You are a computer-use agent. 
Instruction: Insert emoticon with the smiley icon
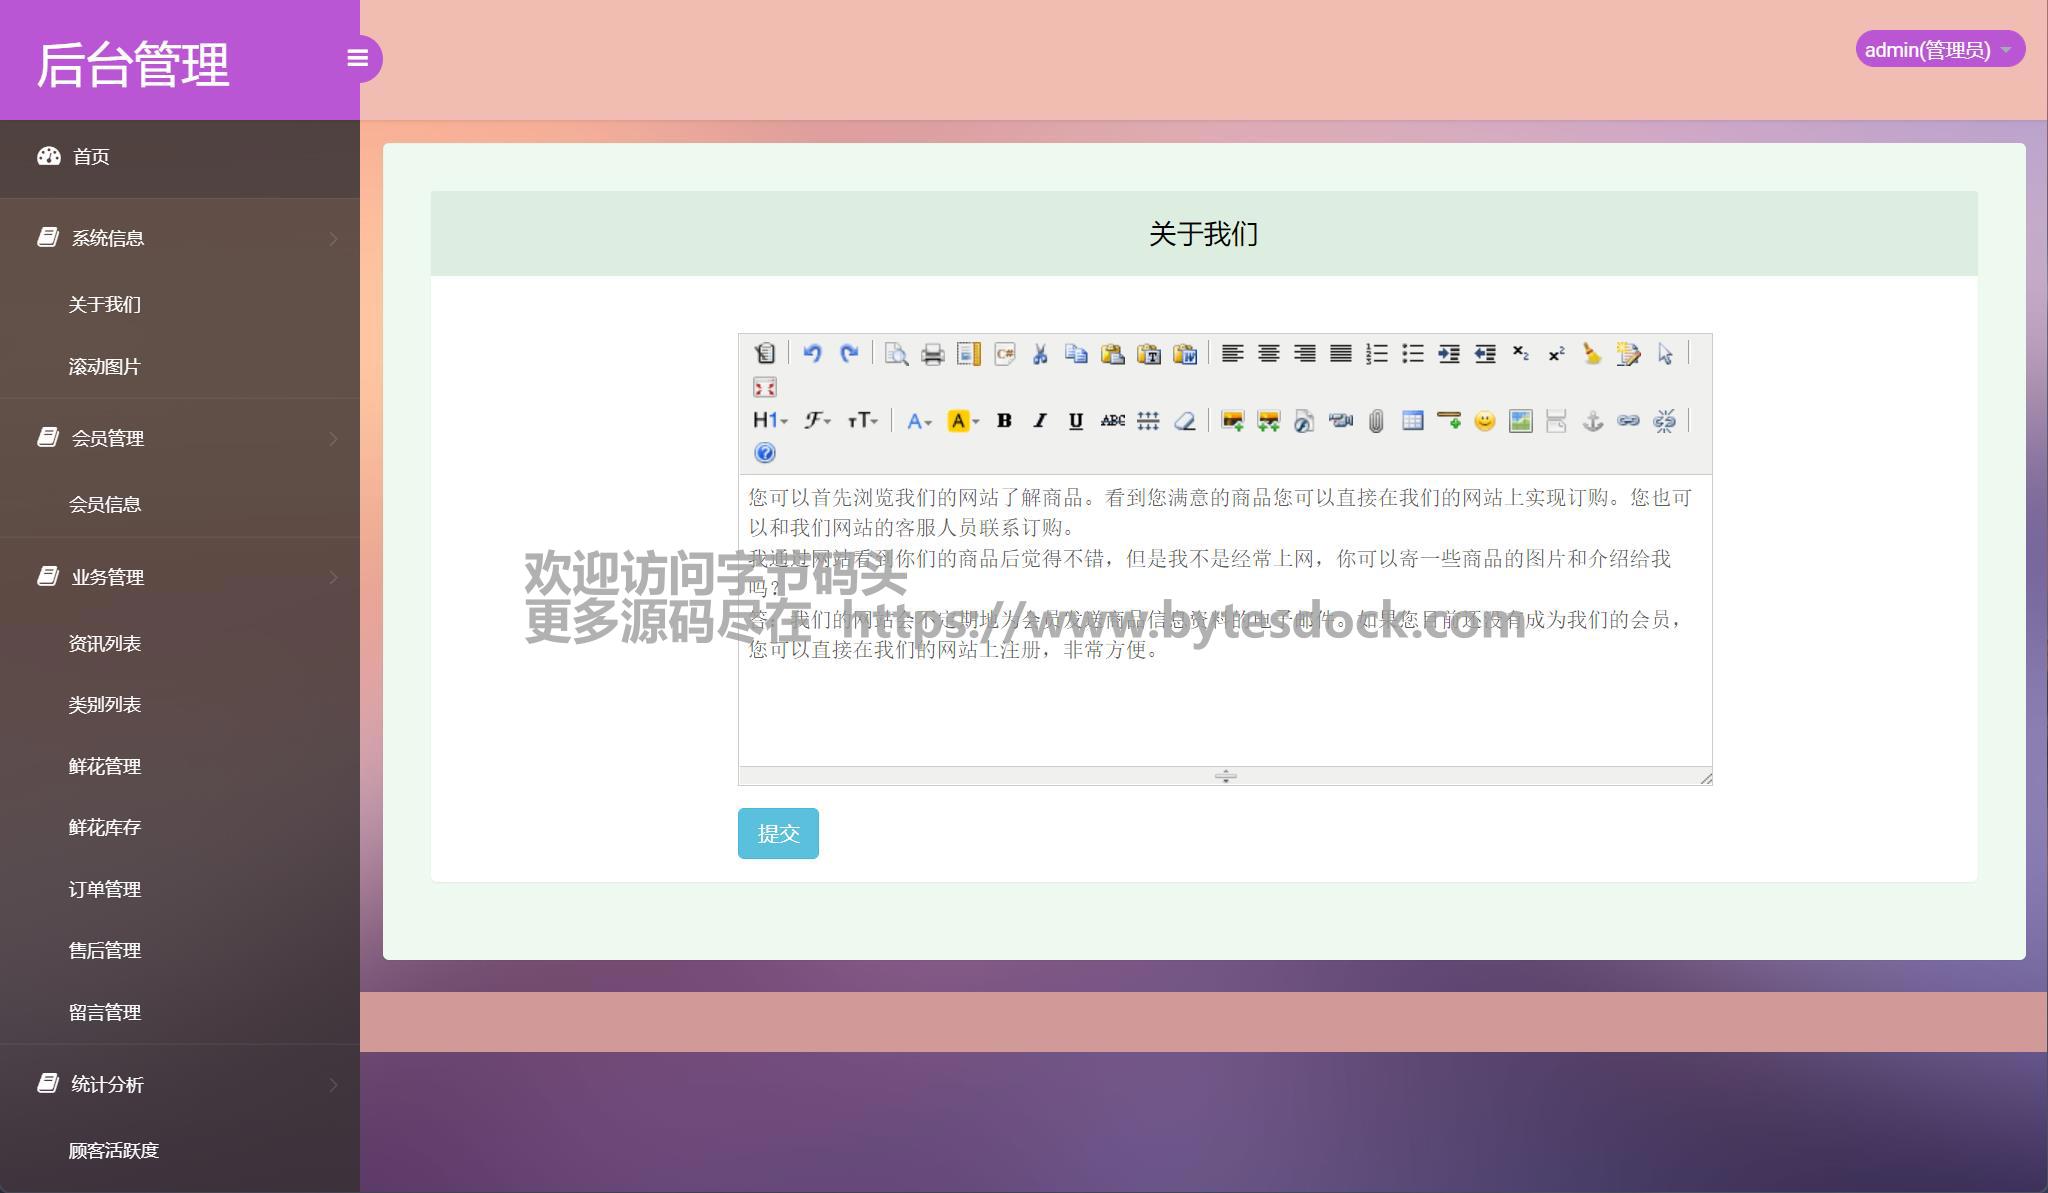pos(1484,421)
